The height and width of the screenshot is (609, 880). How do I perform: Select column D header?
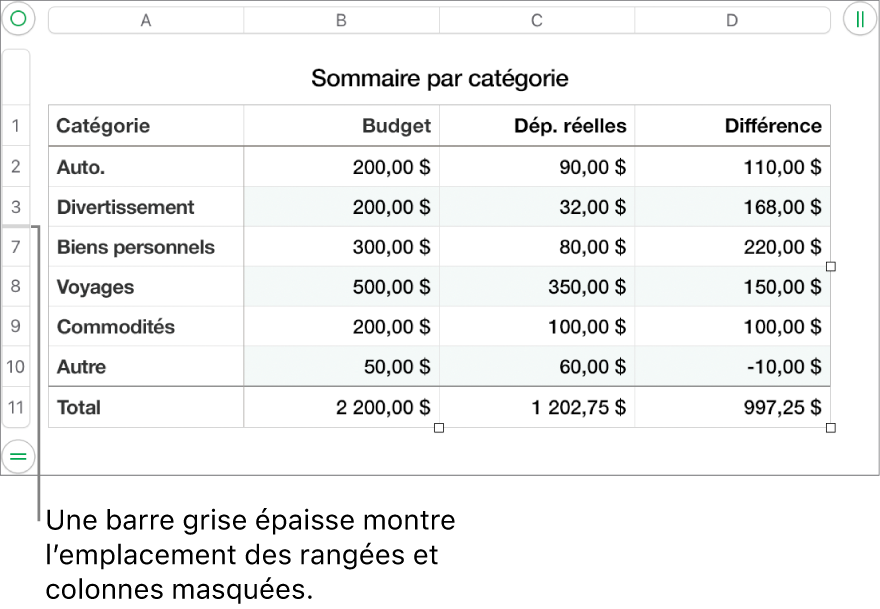[732, 20]
